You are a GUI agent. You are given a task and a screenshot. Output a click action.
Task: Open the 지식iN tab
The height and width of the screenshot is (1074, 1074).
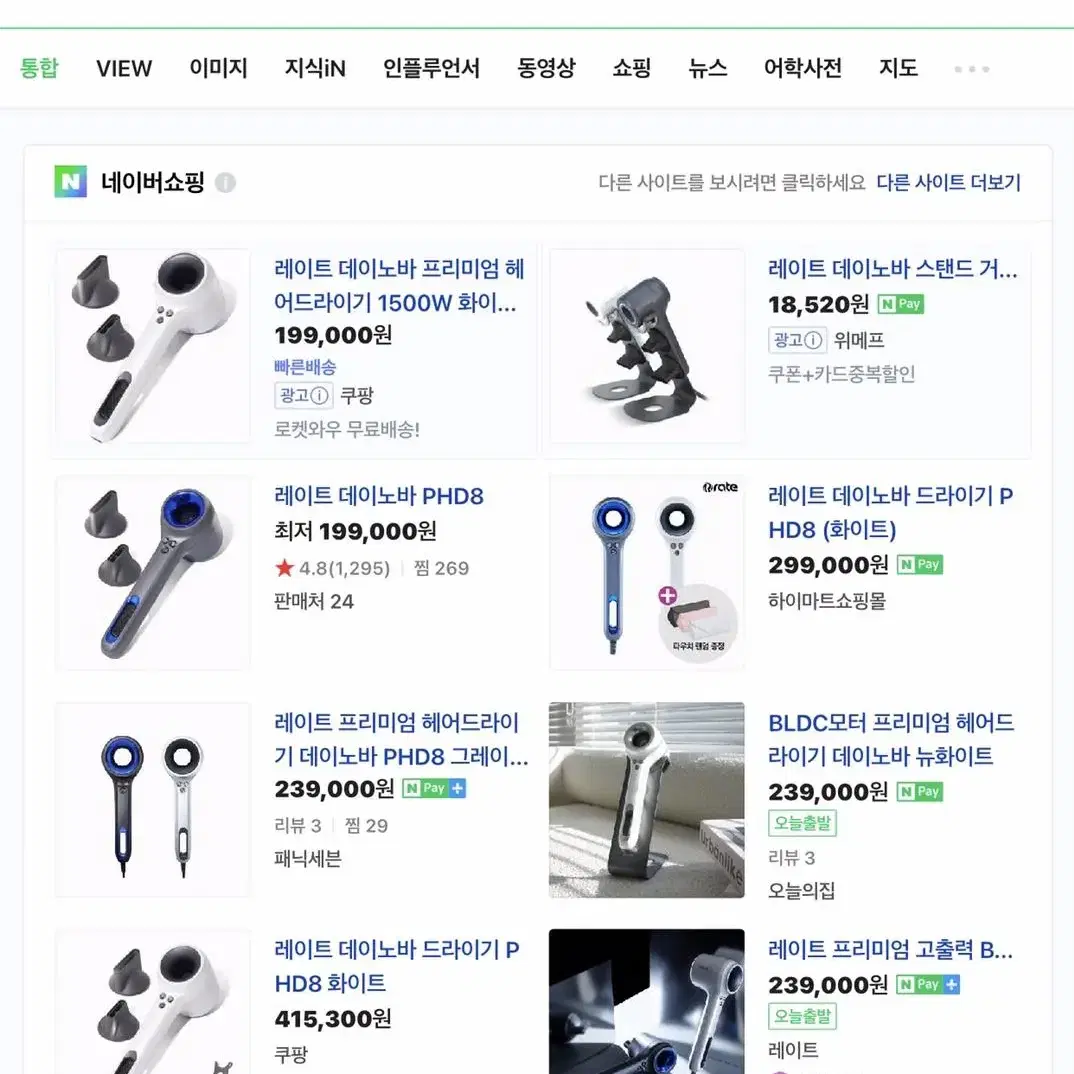(315, 68)
